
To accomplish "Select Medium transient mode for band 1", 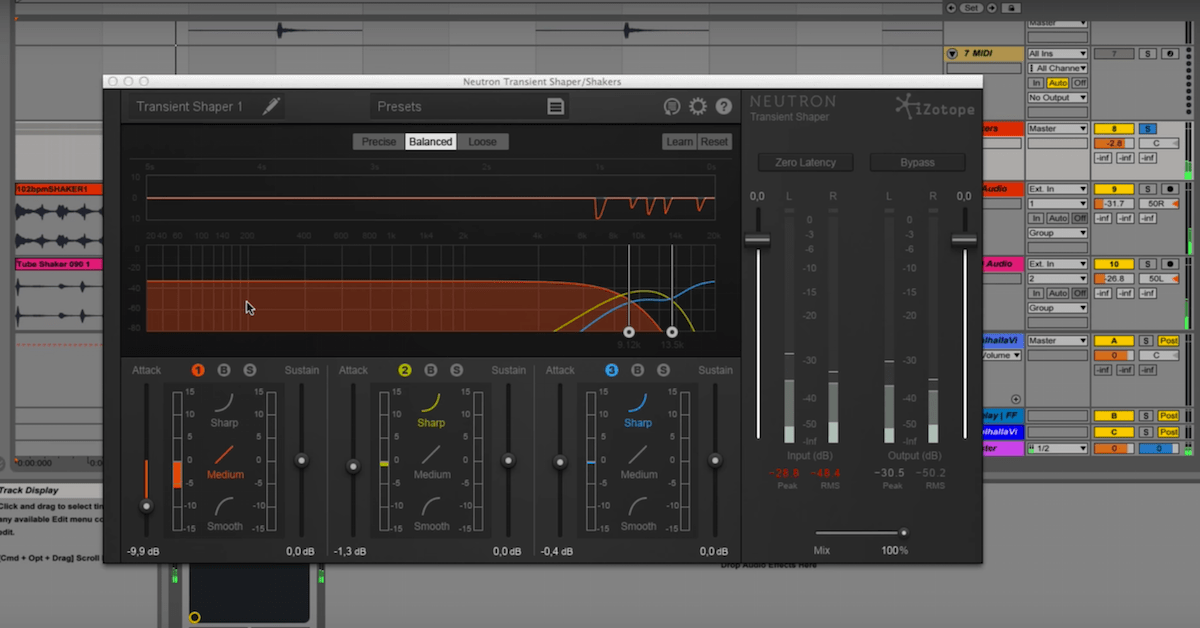I will point(224,473).
